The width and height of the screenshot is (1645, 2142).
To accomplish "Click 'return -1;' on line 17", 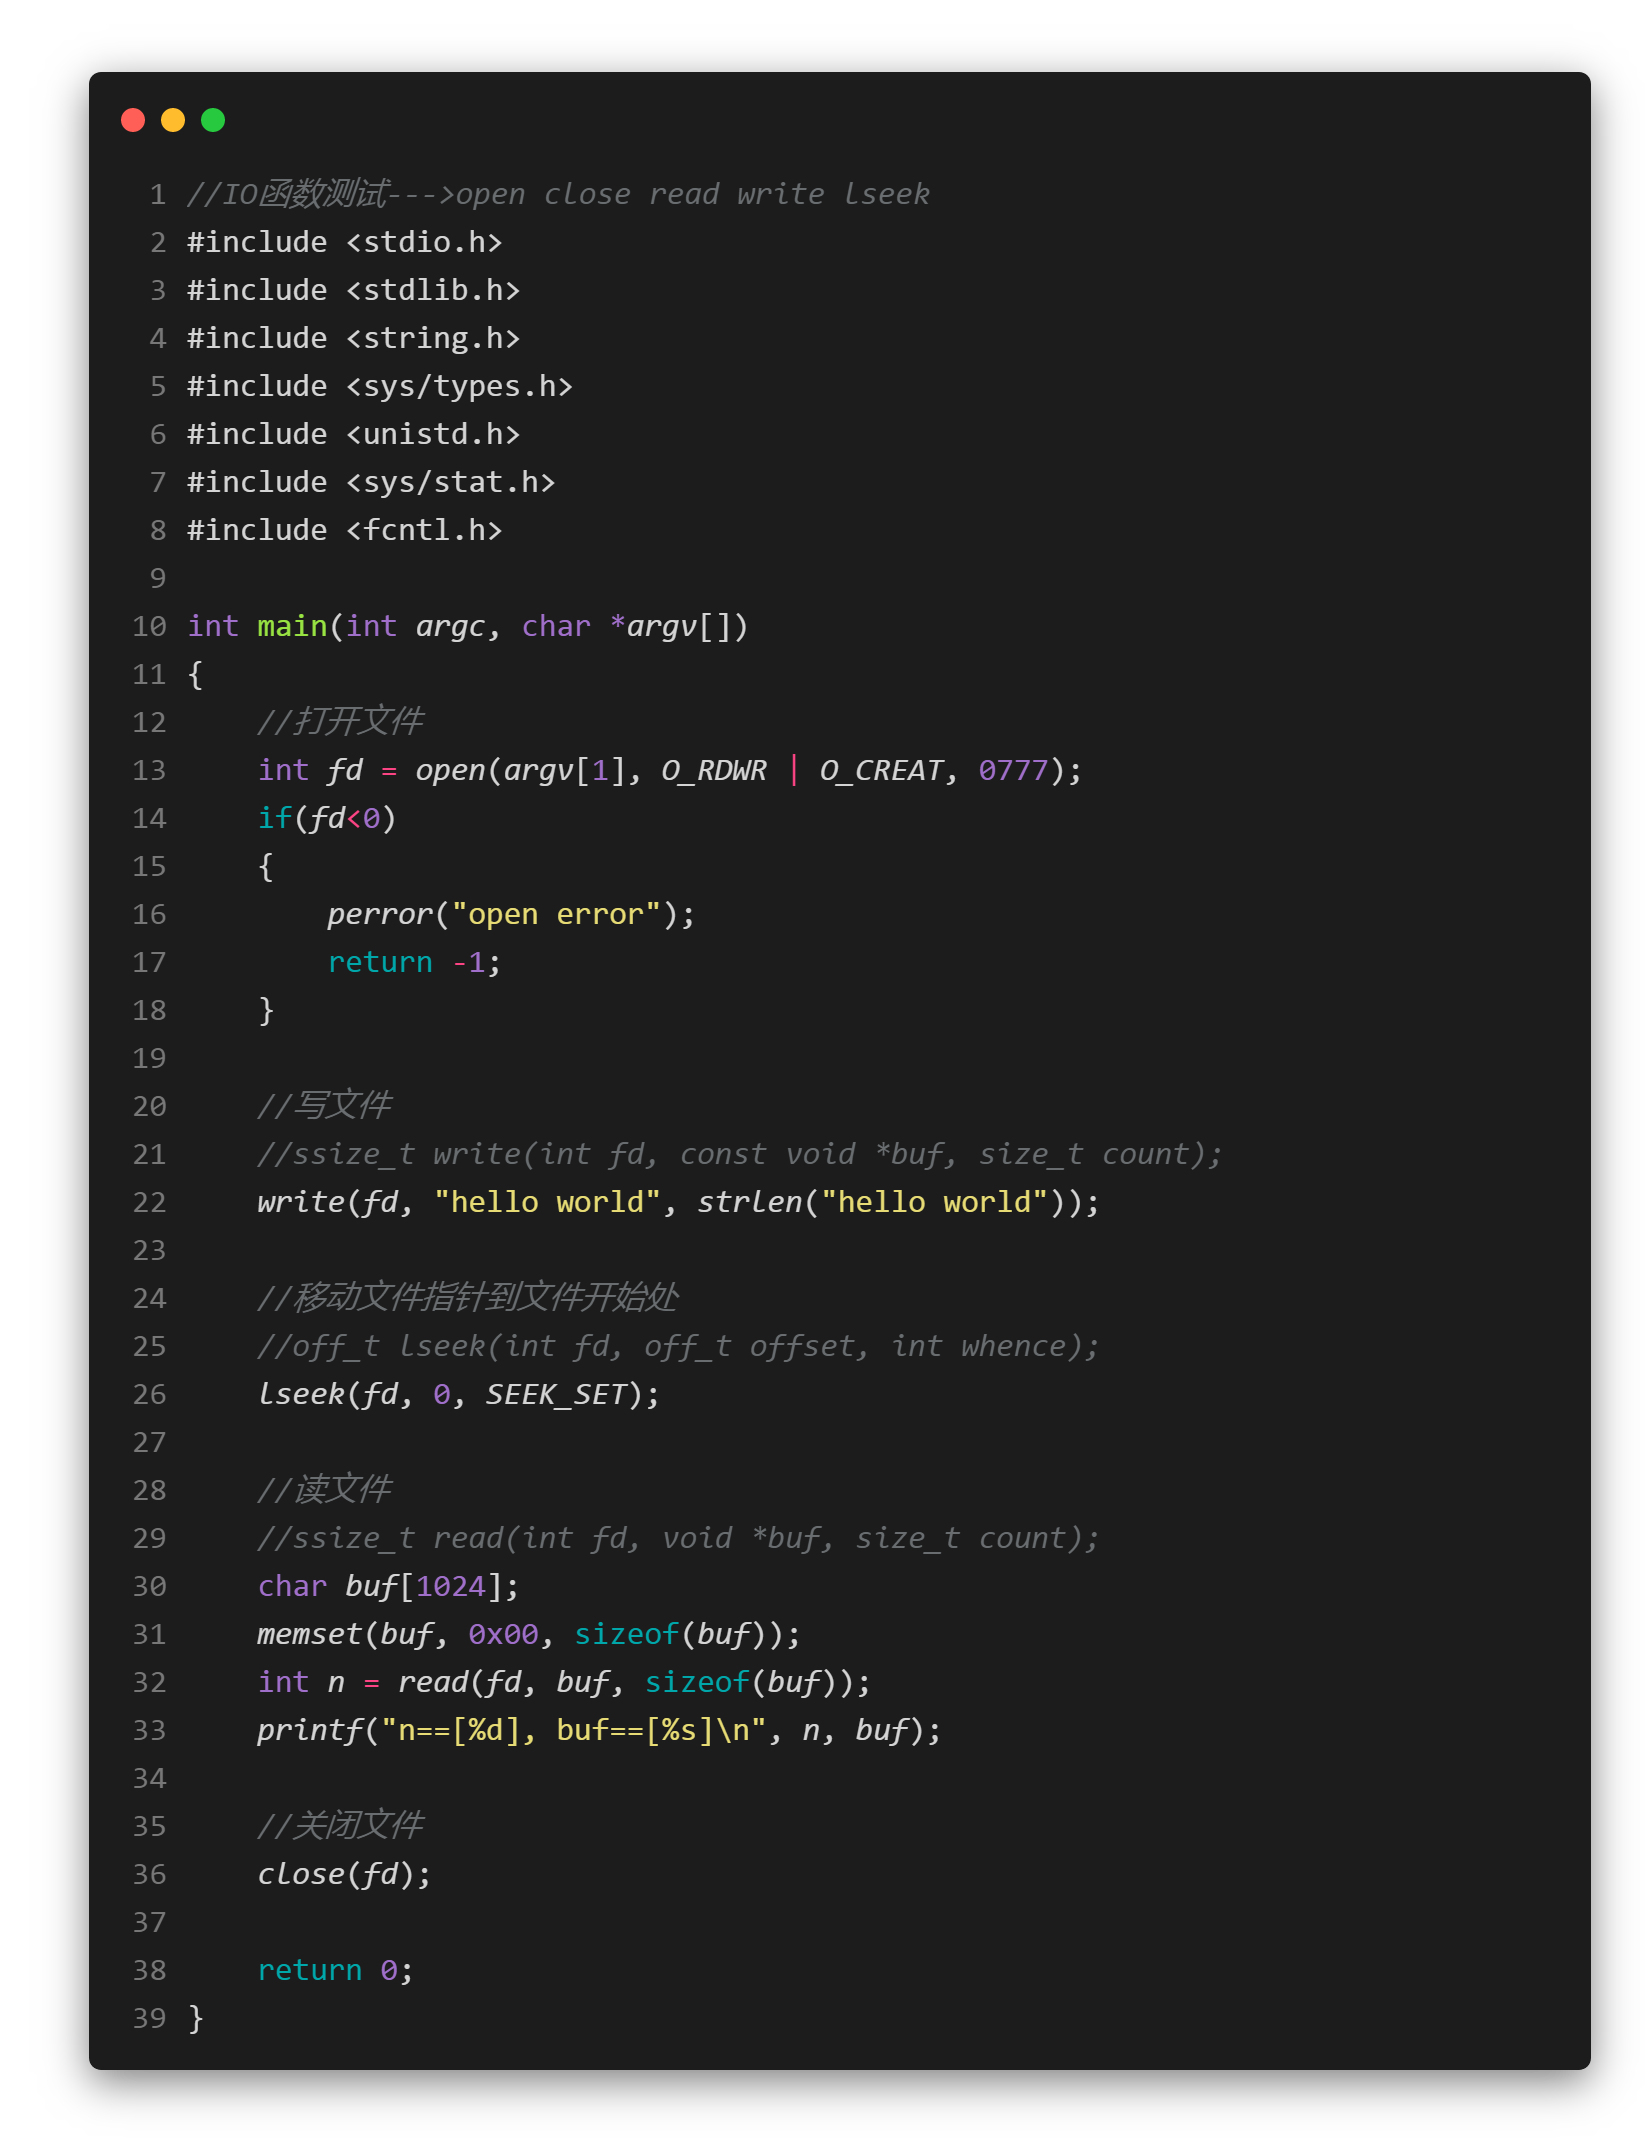I will coord(414,962).
